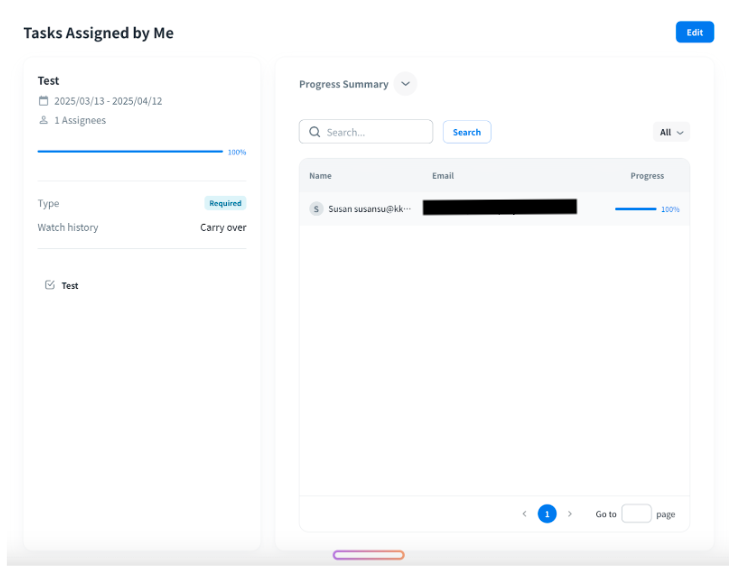The width and height of the screenshot is (737, 576).
Task: Click the checklist icon beside the Test item
Action: pos(50,285)
